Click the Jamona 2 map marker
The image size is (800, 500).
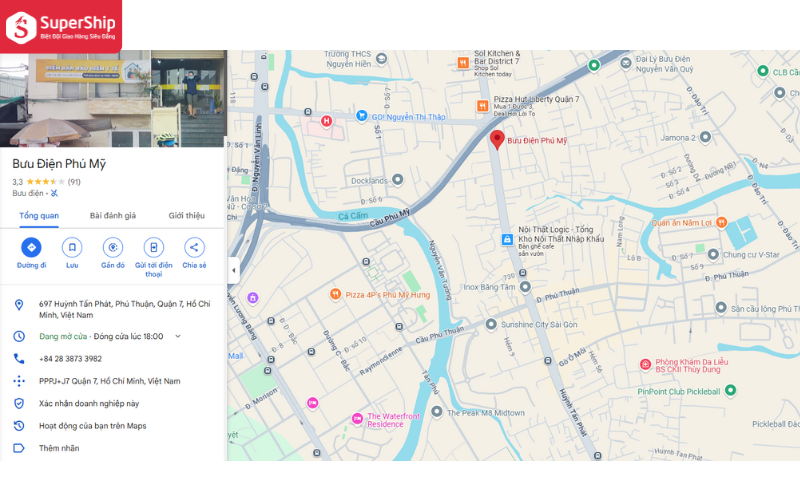point(705,137)
